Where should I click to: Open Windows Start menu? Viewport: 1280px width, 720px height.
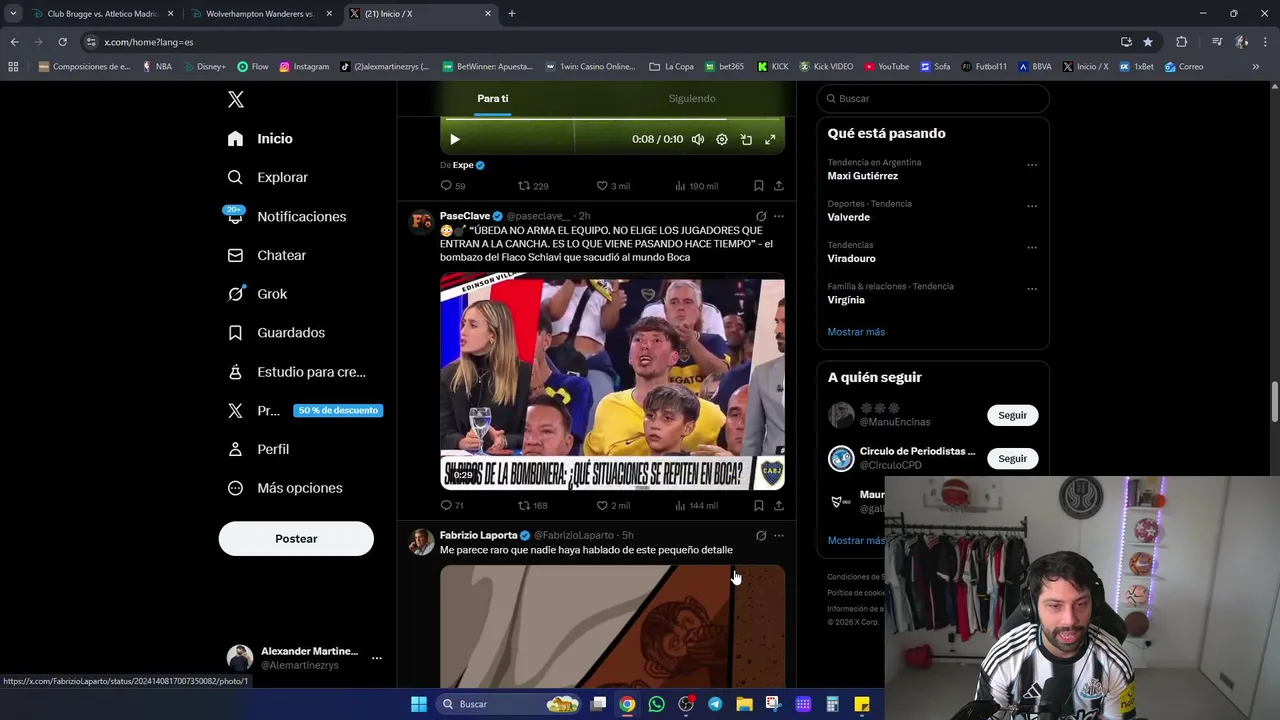419,704
